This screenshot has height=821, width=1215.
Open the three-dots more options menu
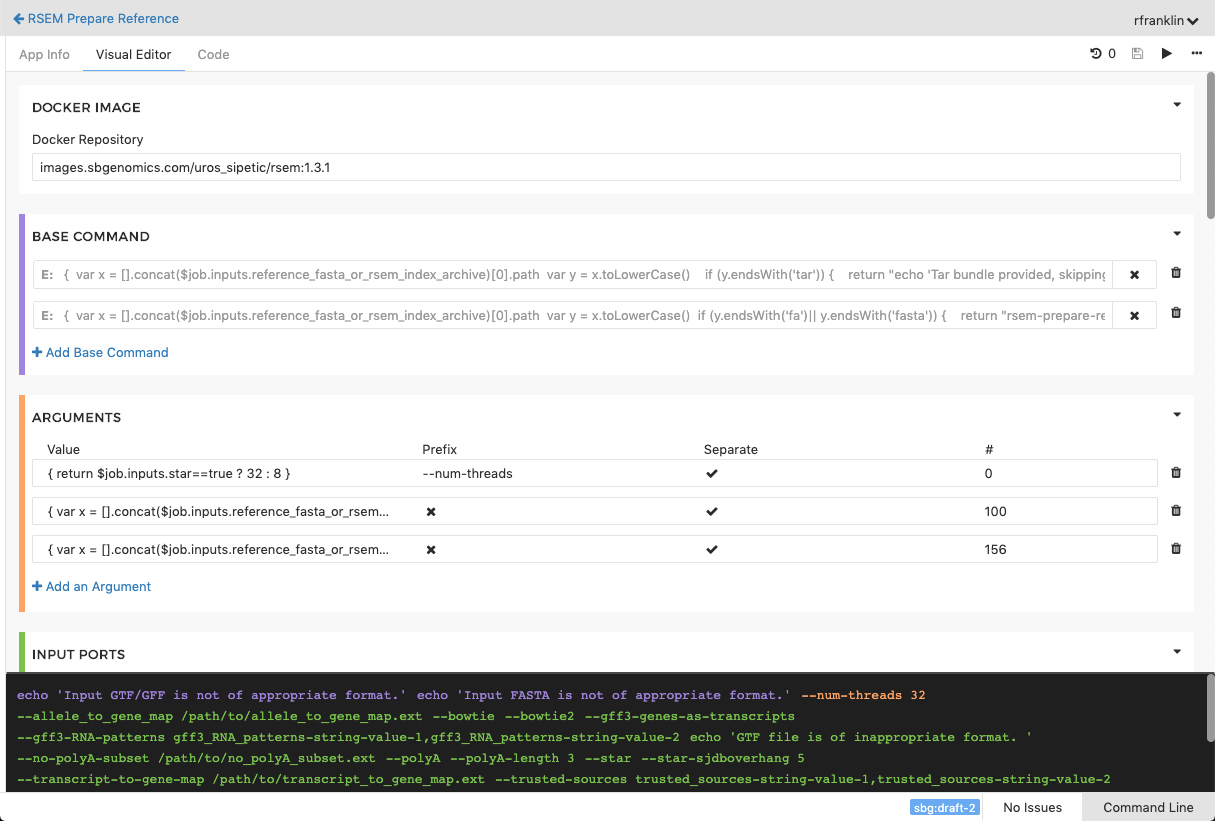coord(1196,54)
